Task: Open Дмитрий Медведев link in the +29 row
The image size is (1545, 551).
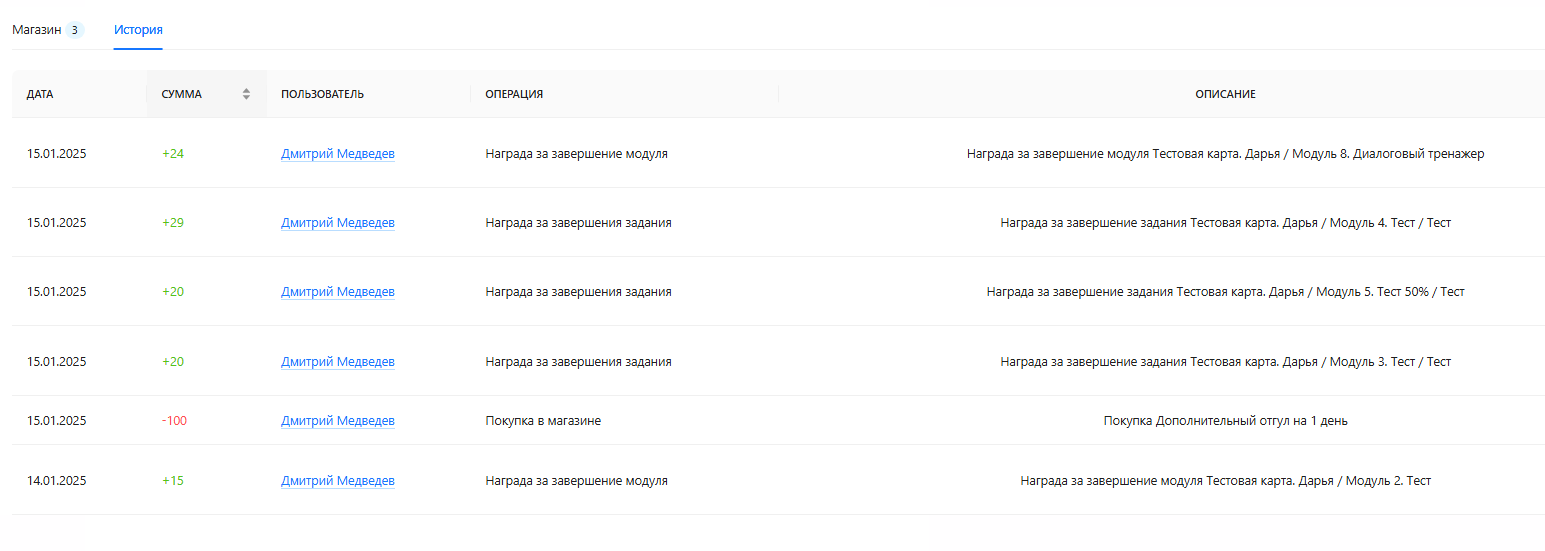Action: click(x=338, y=223)
